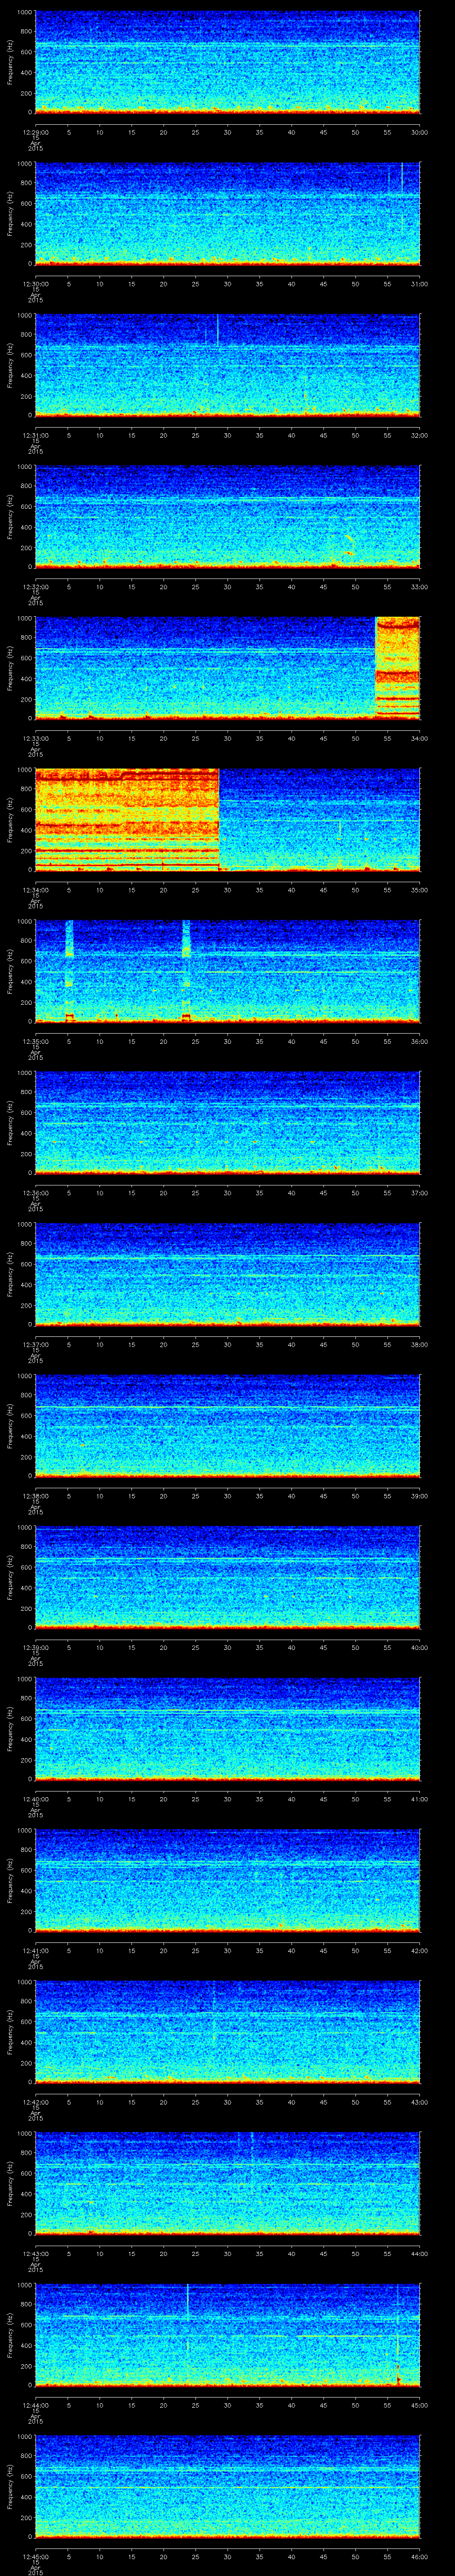
Task: Select the "12:35:00" axis time label
Action: pos(35,1041)
